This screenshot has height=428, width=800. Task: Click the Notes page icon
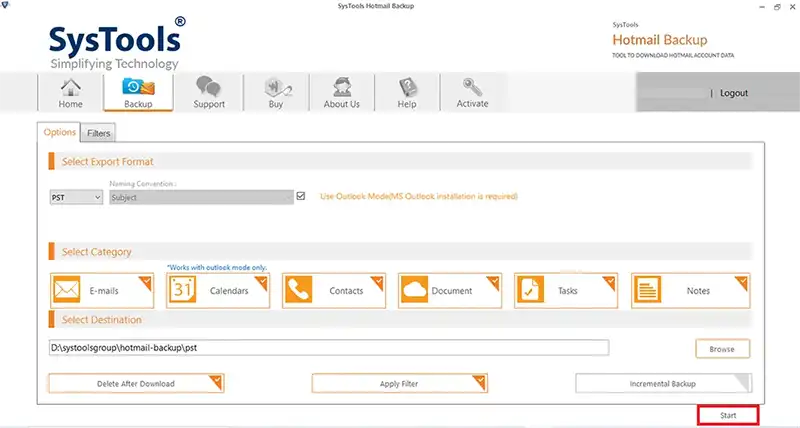pyautogui.click(x=647, y=290)
